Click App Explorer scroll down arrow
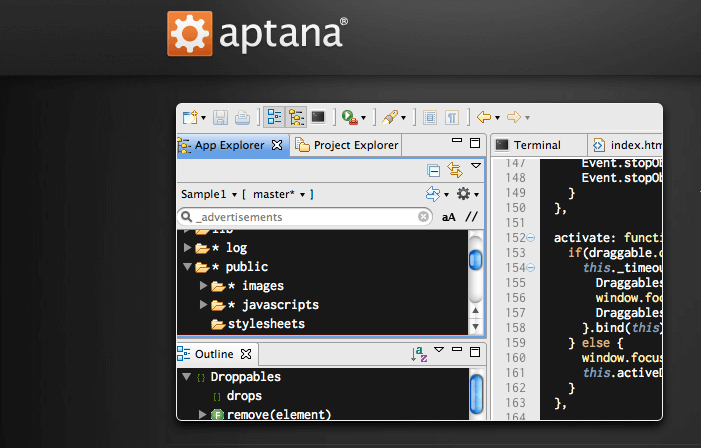This screenshot has width=701, height=448. (476, 326)
